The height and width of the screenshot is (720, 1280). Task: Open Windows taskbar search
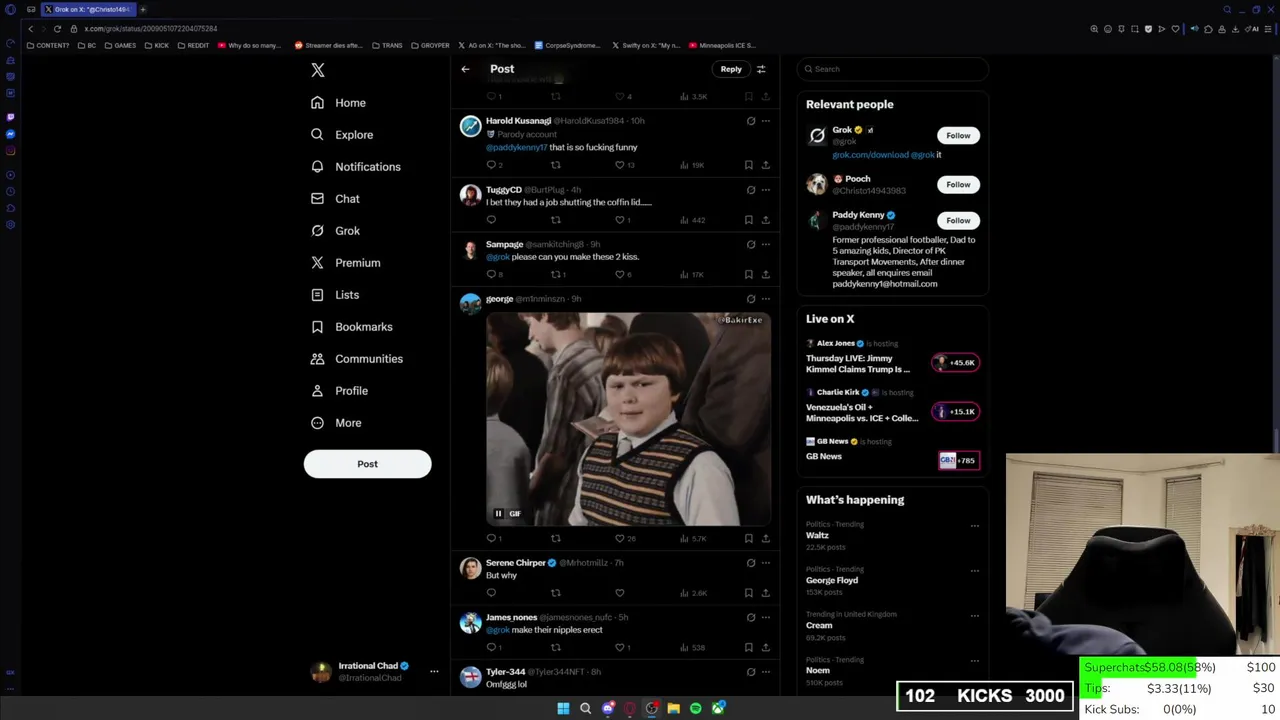click(x=585, y=708)
